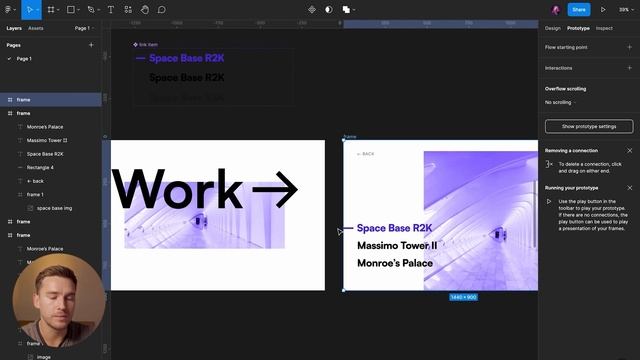Present prototype with toolbar play icon
The width and height of the screenshot is (640, 360).
pyautogui.click(x=603, y=9)
